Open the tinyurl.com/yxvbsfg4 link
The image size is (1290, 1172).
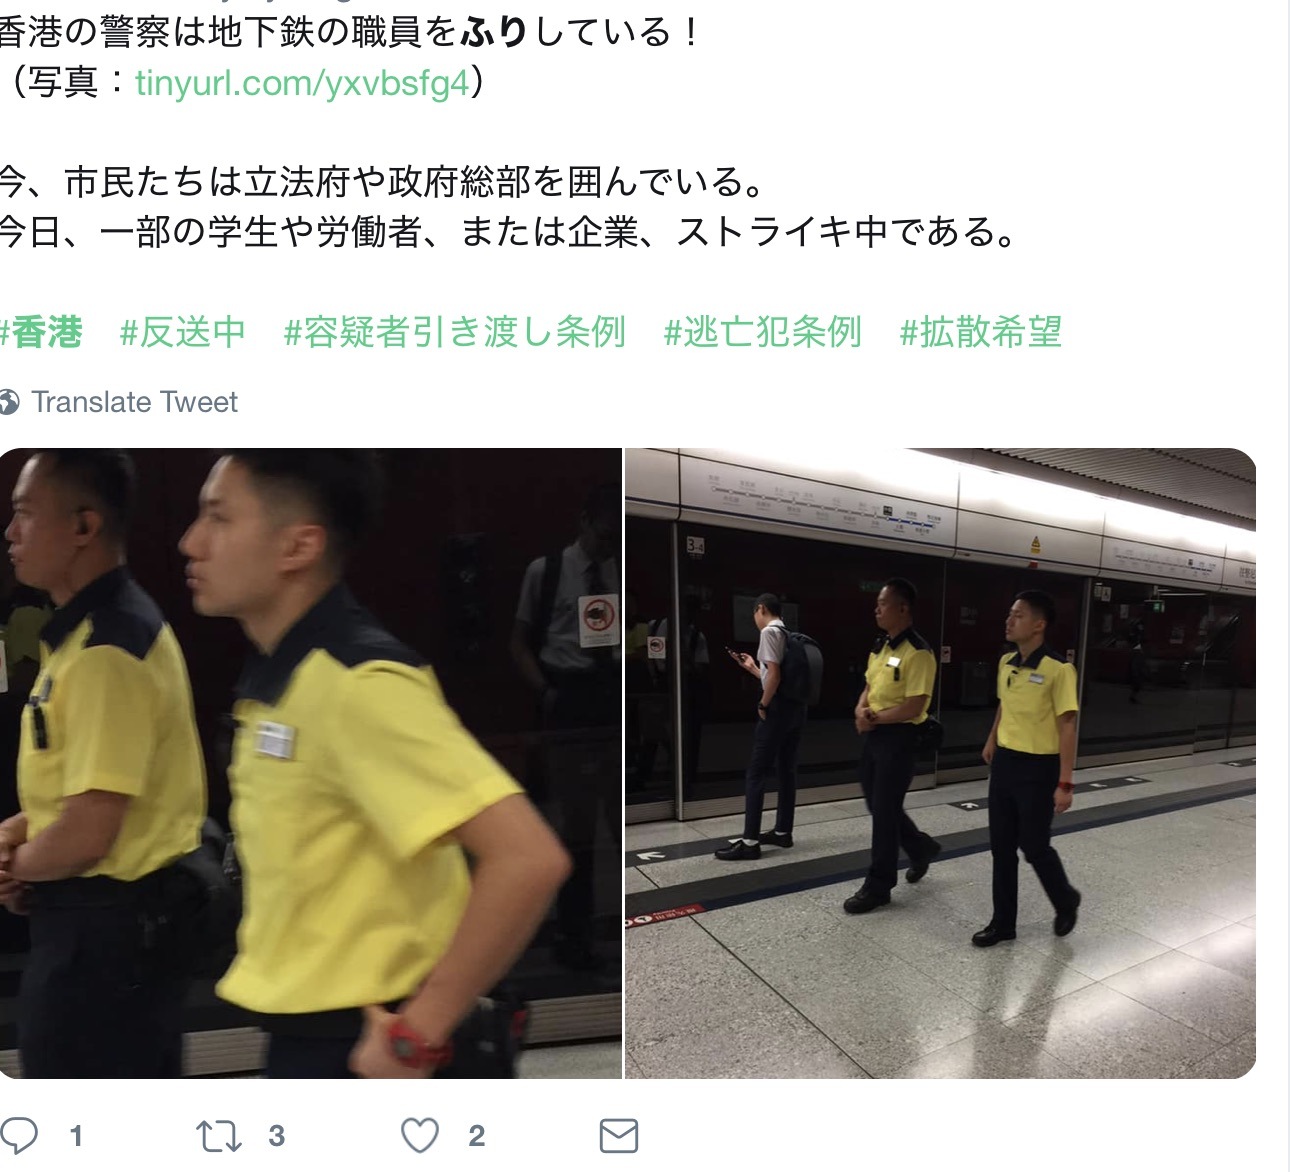[302, 83]
